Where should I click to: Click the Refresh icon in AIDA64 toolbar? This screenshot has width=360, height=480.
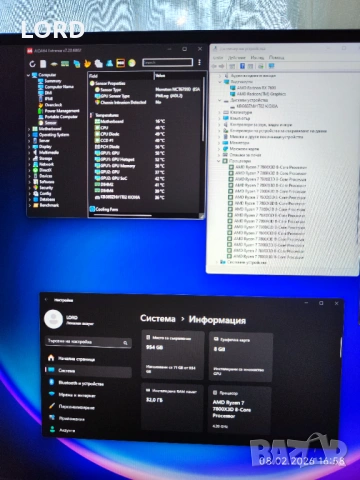tap(32, 64)
